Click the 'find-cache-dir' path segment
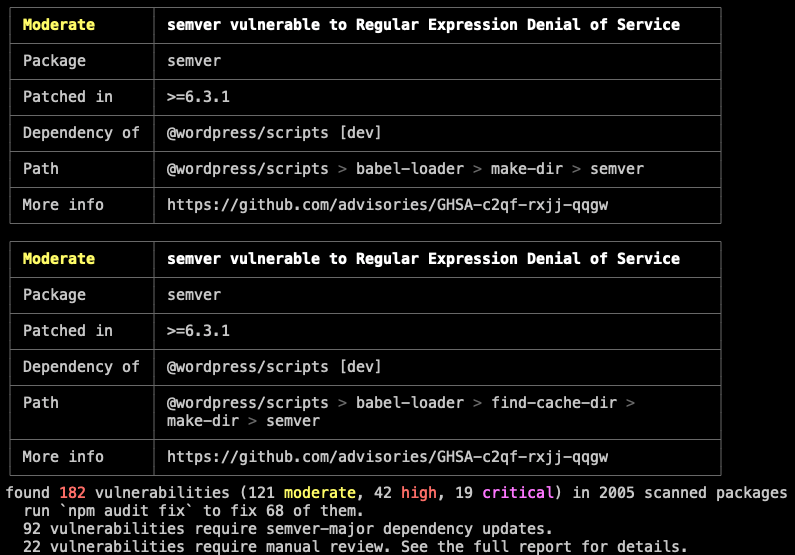The height and width of the screenshot is (555, 795). tap(554, 403)
